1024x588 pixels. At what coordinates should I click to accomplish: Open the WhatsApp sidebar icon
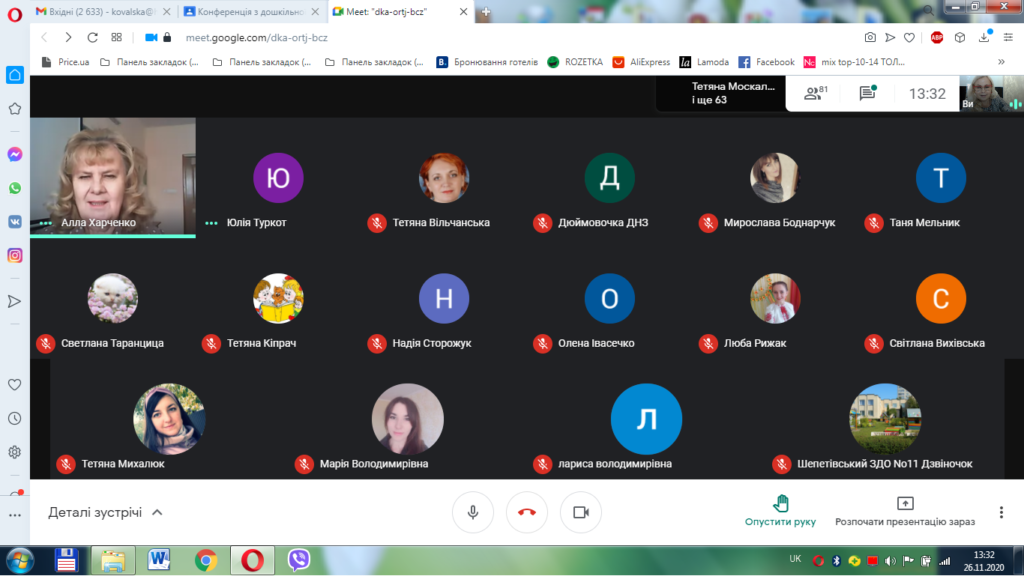[14, 188]
